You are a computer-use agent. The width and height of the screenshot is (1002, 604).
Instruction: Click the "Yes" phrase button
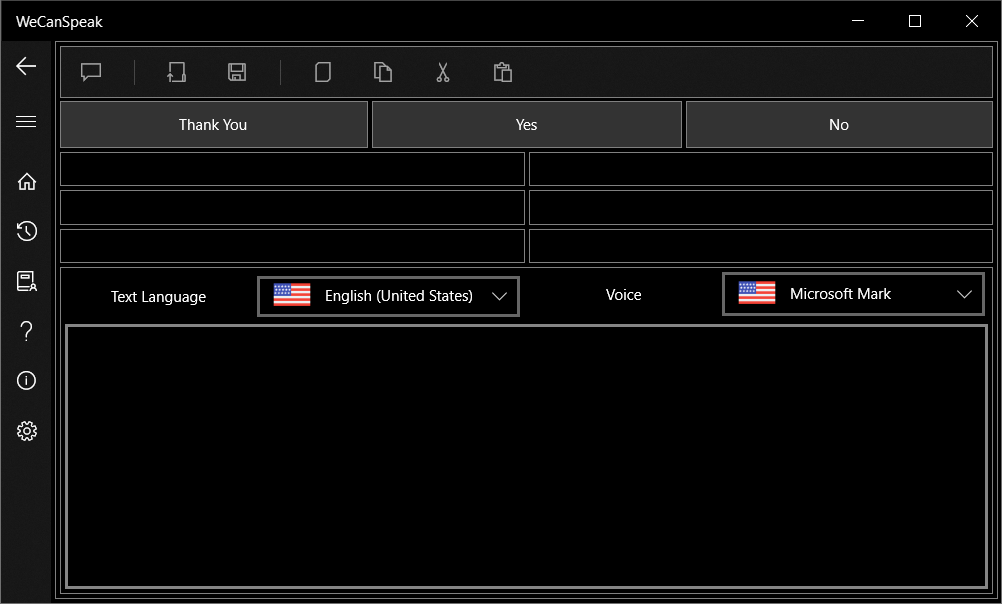click(527, 125)
